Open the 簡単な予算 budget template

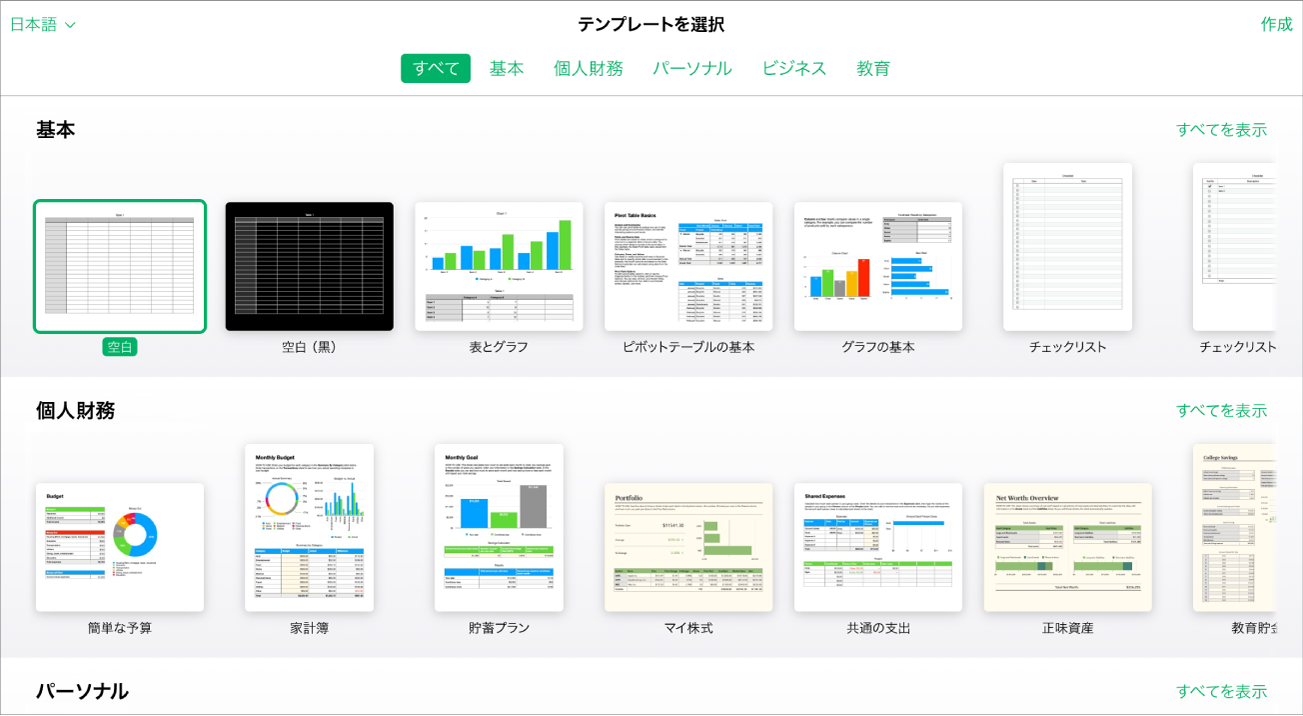(119, 546)
